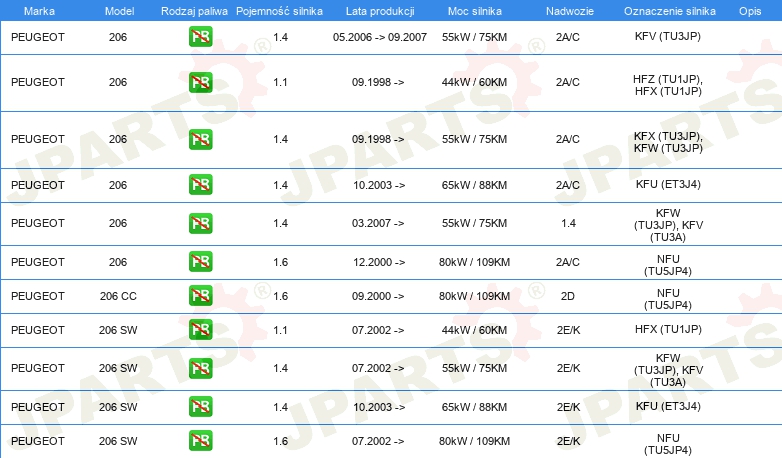Click 44kW / 60KM in the 206 SW row
782x458 pixels.
(x=474, y=330)
